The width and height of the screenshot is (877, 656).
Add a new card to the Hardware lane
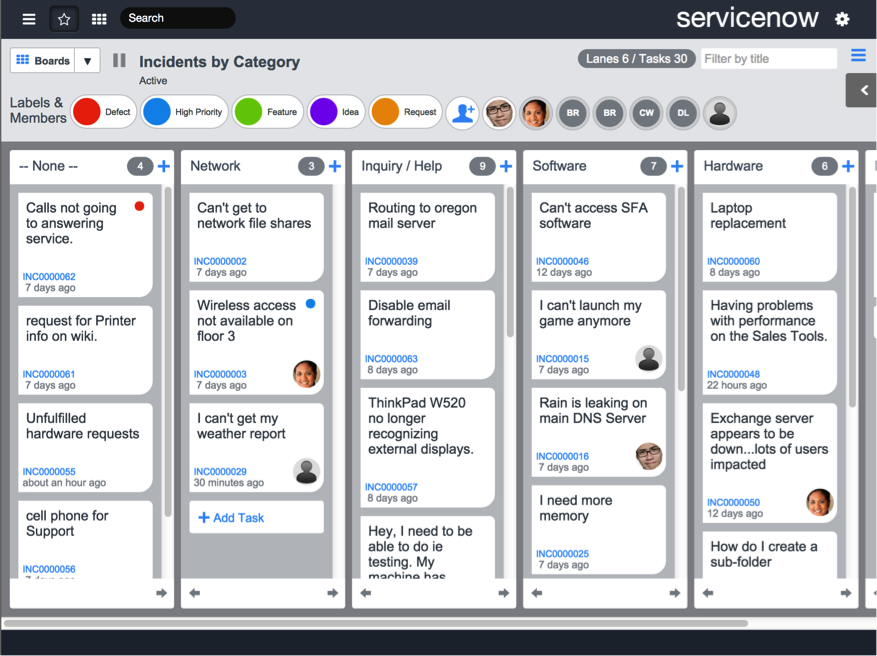848,166
